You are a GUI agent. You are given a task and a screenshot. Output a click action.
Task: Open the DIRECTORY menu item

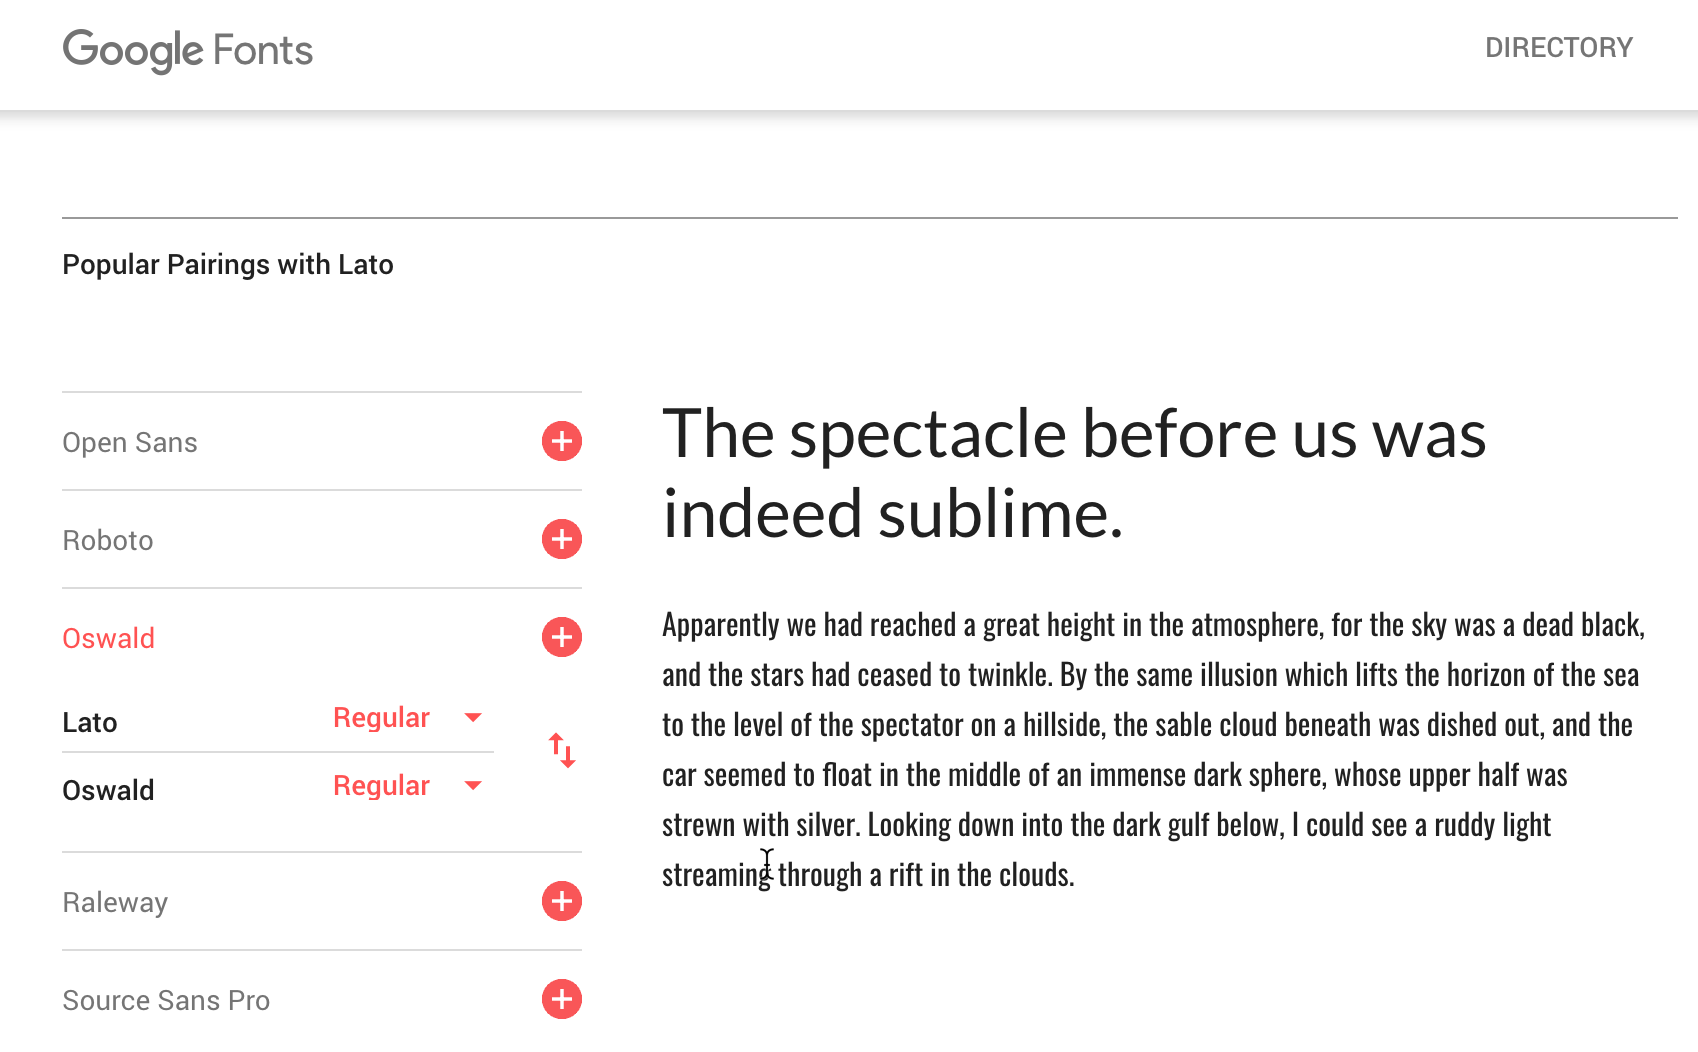[1558, 47]
